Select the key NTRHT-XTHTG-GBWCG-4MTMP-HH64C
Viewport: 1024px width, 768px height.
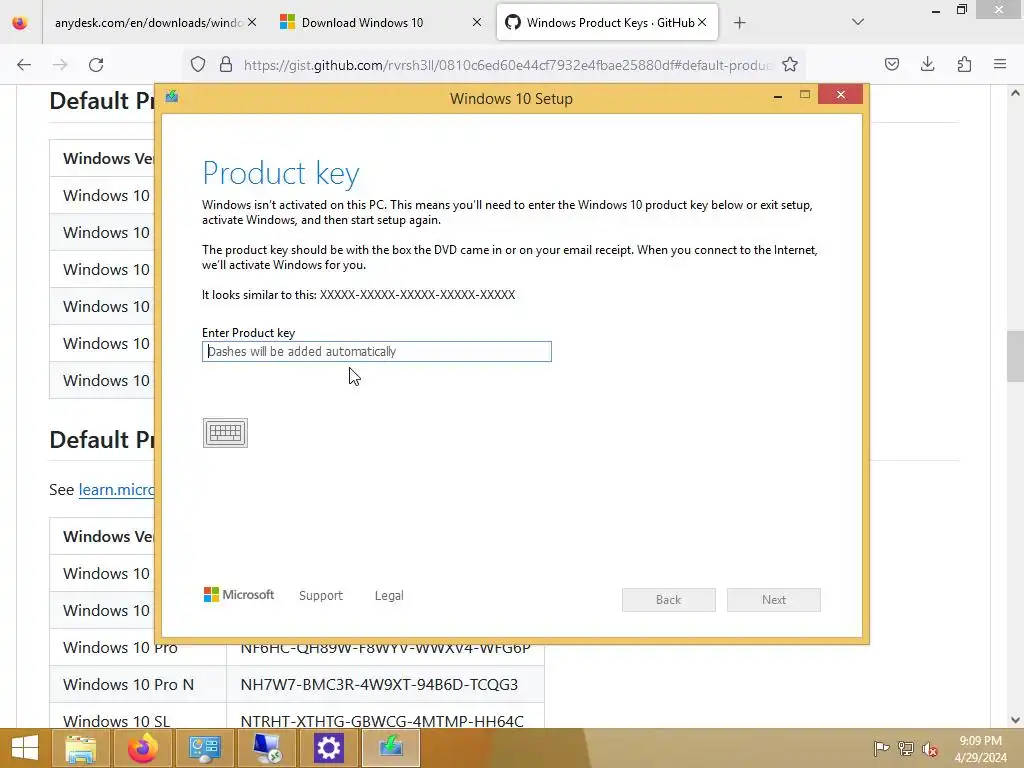382,721
